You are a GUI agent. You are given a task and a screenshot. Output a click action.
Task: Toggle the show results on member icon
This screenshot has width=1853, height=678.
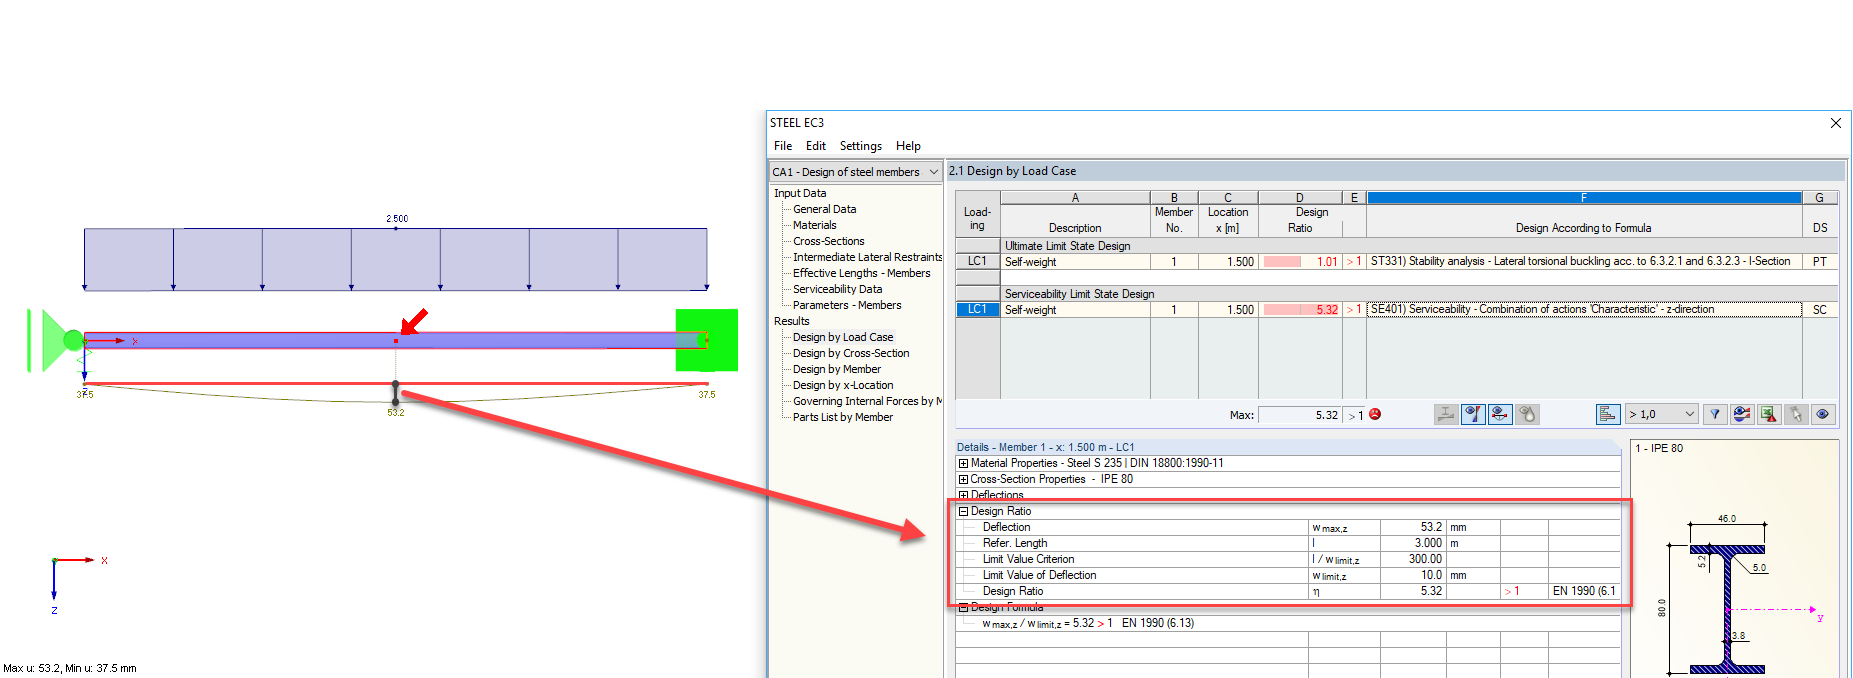(x=1500, y=414)
